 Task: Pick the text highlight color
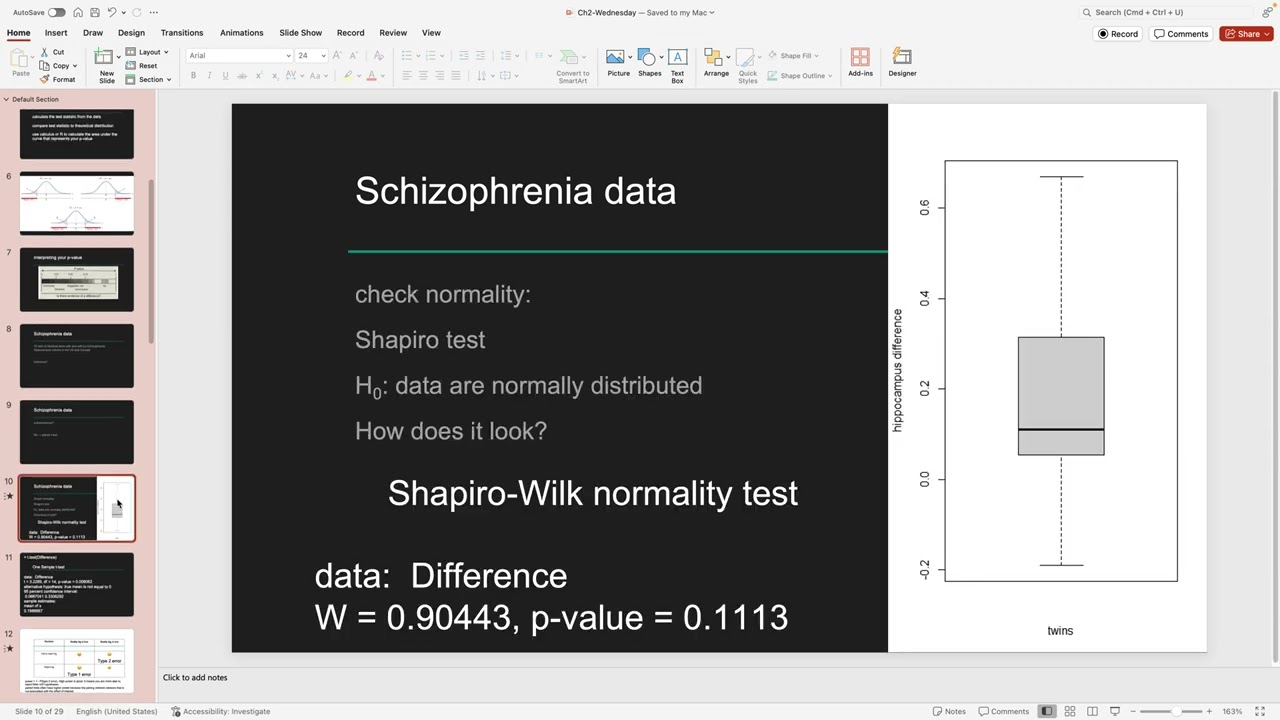tap(348, 76)
